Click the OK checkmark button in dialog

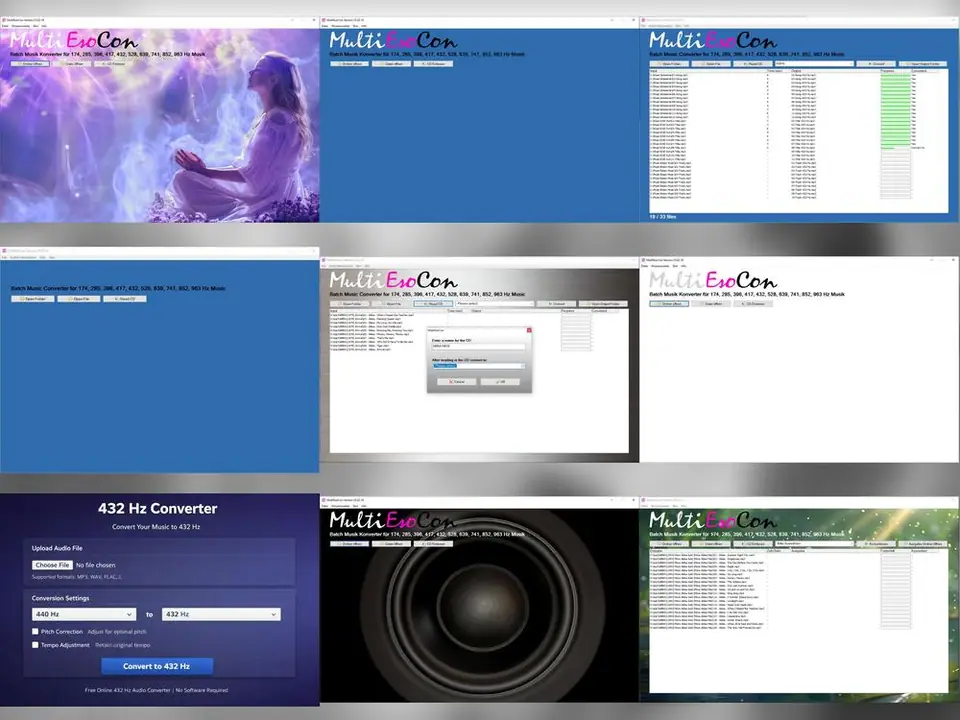(499, 381)
